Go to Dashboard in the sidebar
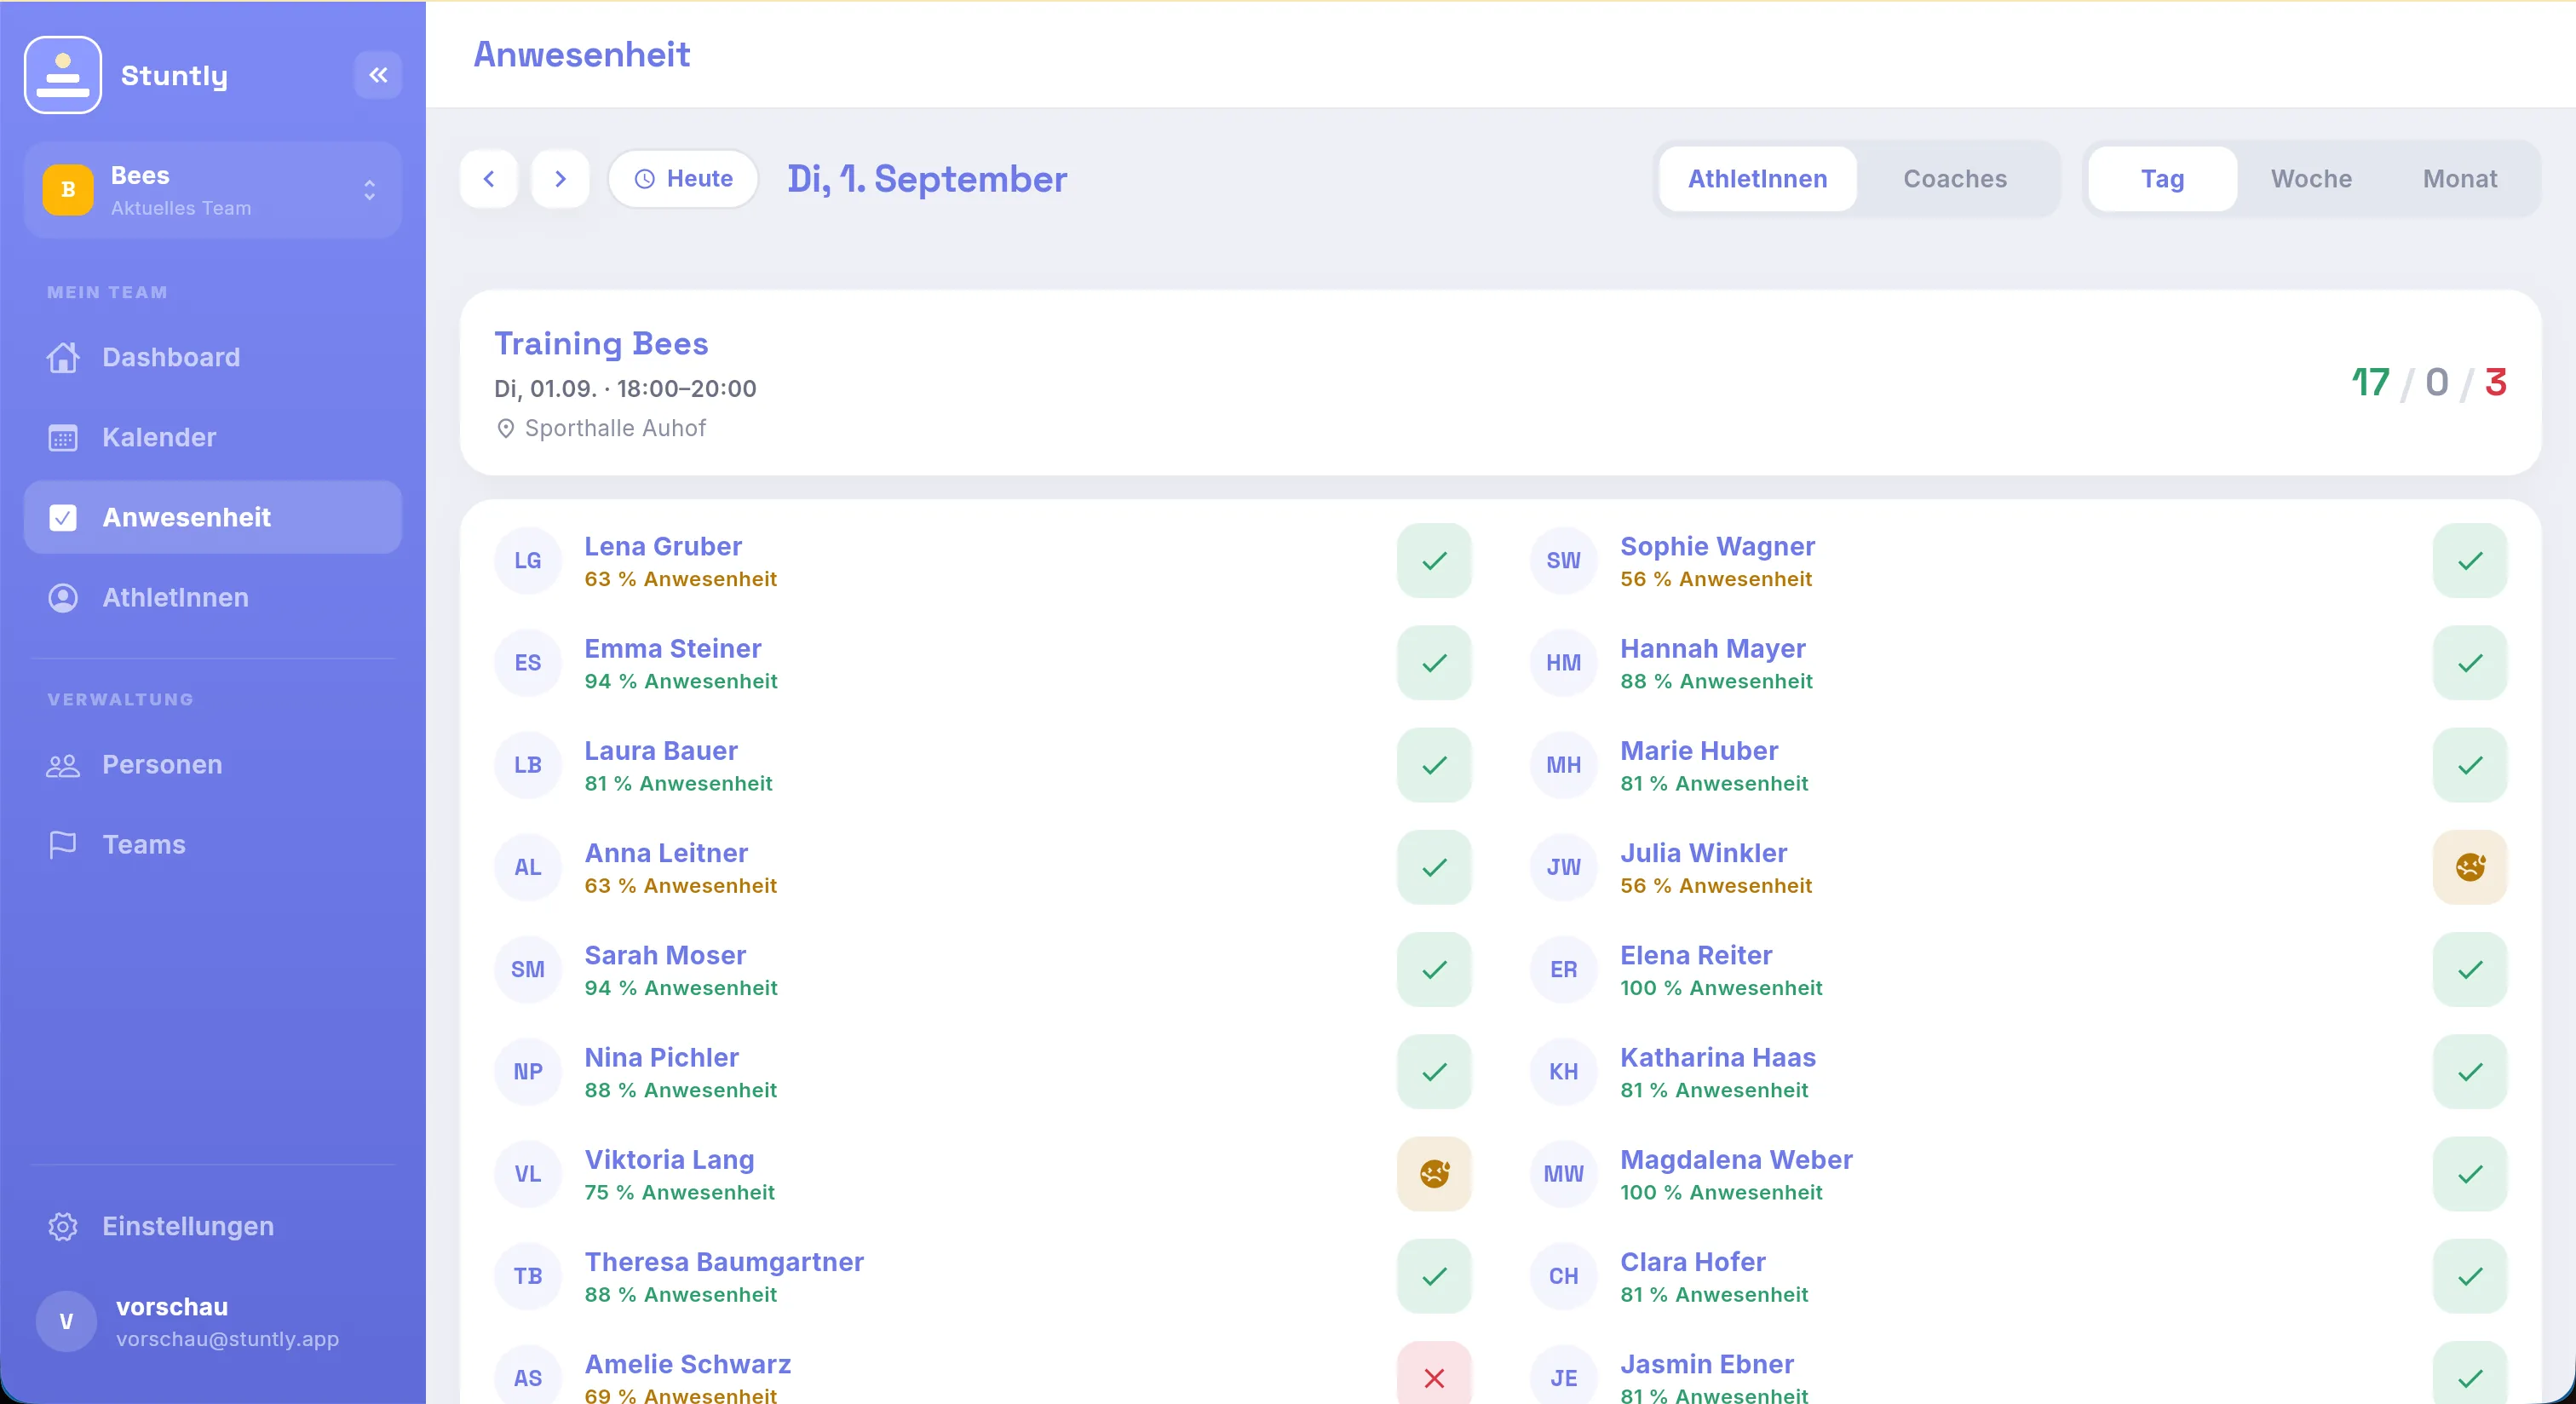This screenshot has height=1404, width=2576. click(213, 357)
